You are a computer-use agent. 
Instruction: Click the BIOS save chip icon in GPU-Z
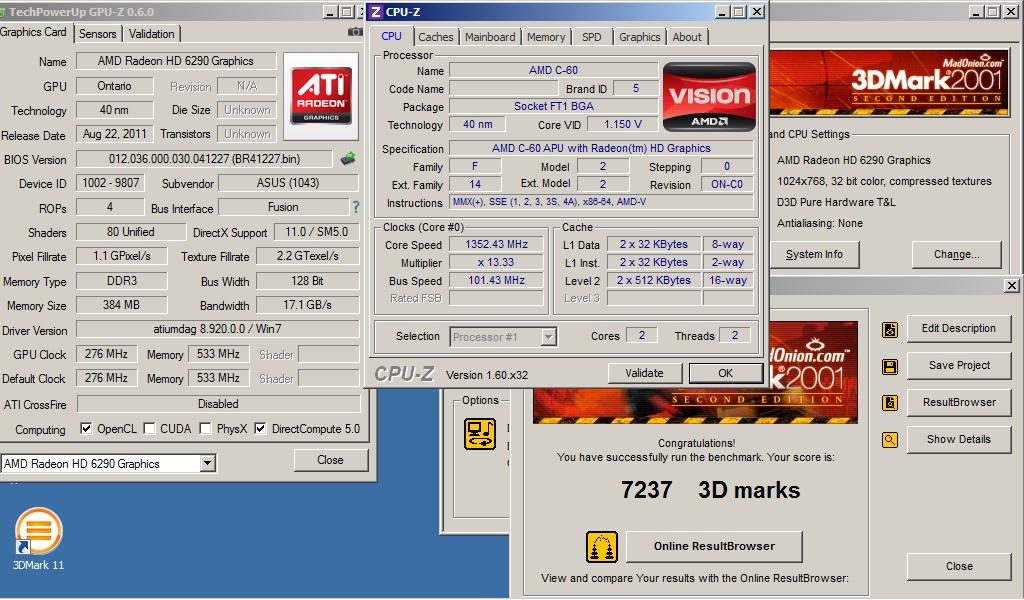[348, 159]
